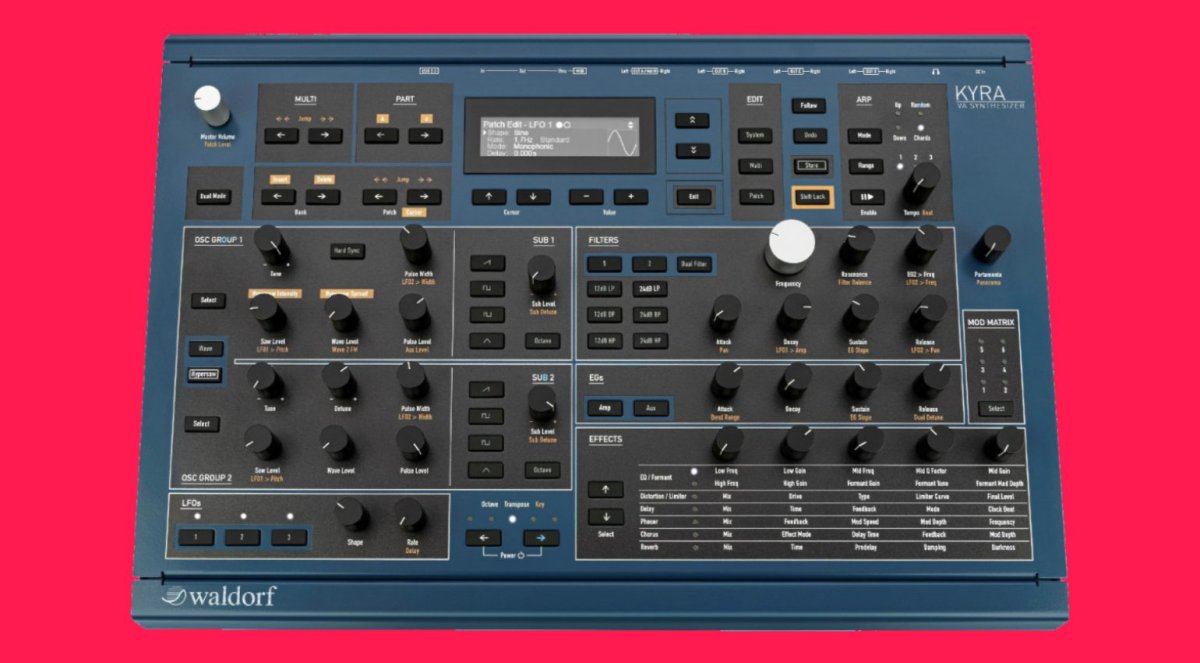Screen dimensions: 1200x663
Task: Click the Effects Select down arrow
Action: pos(606,516)
